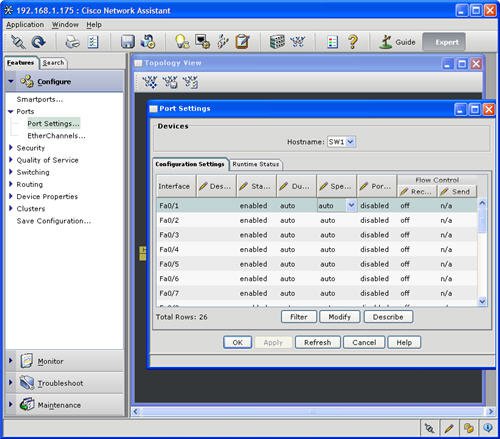Switch to Expert mode

click(444, 42)
